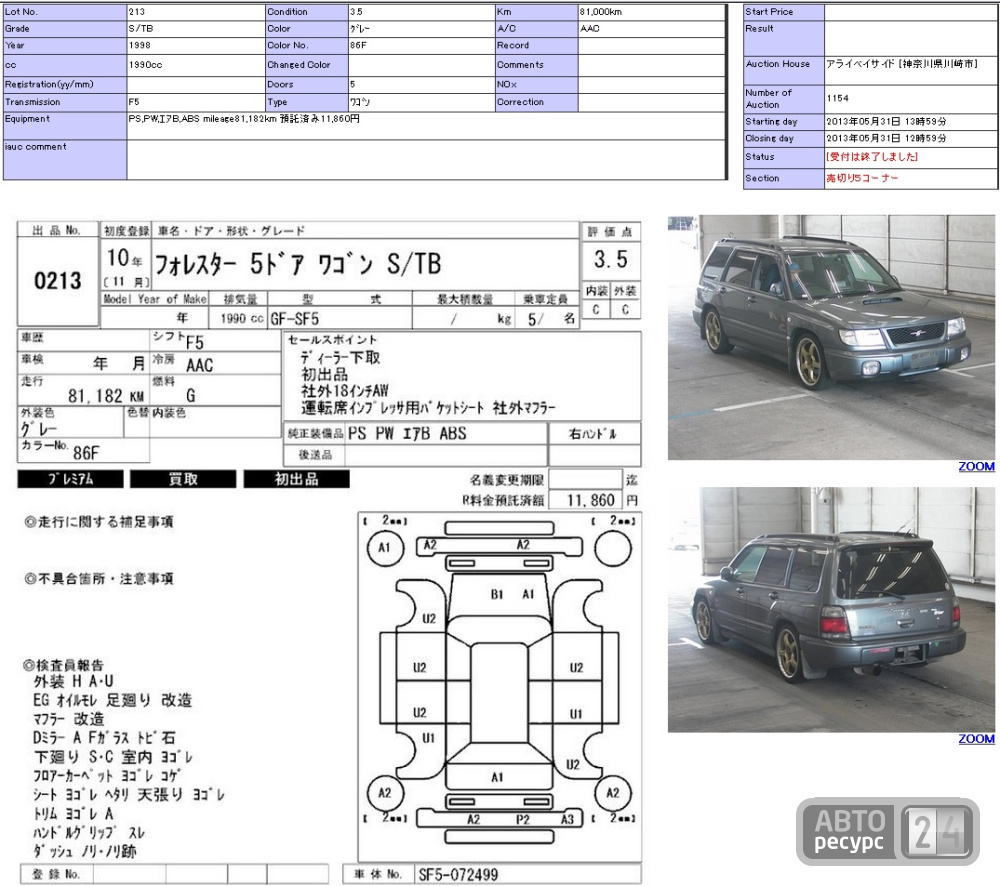Click the red Section text 売切り5コーナー
The width and height of the screenshot is (1000, 886).
pyautogui.click(x=862, y=178)
